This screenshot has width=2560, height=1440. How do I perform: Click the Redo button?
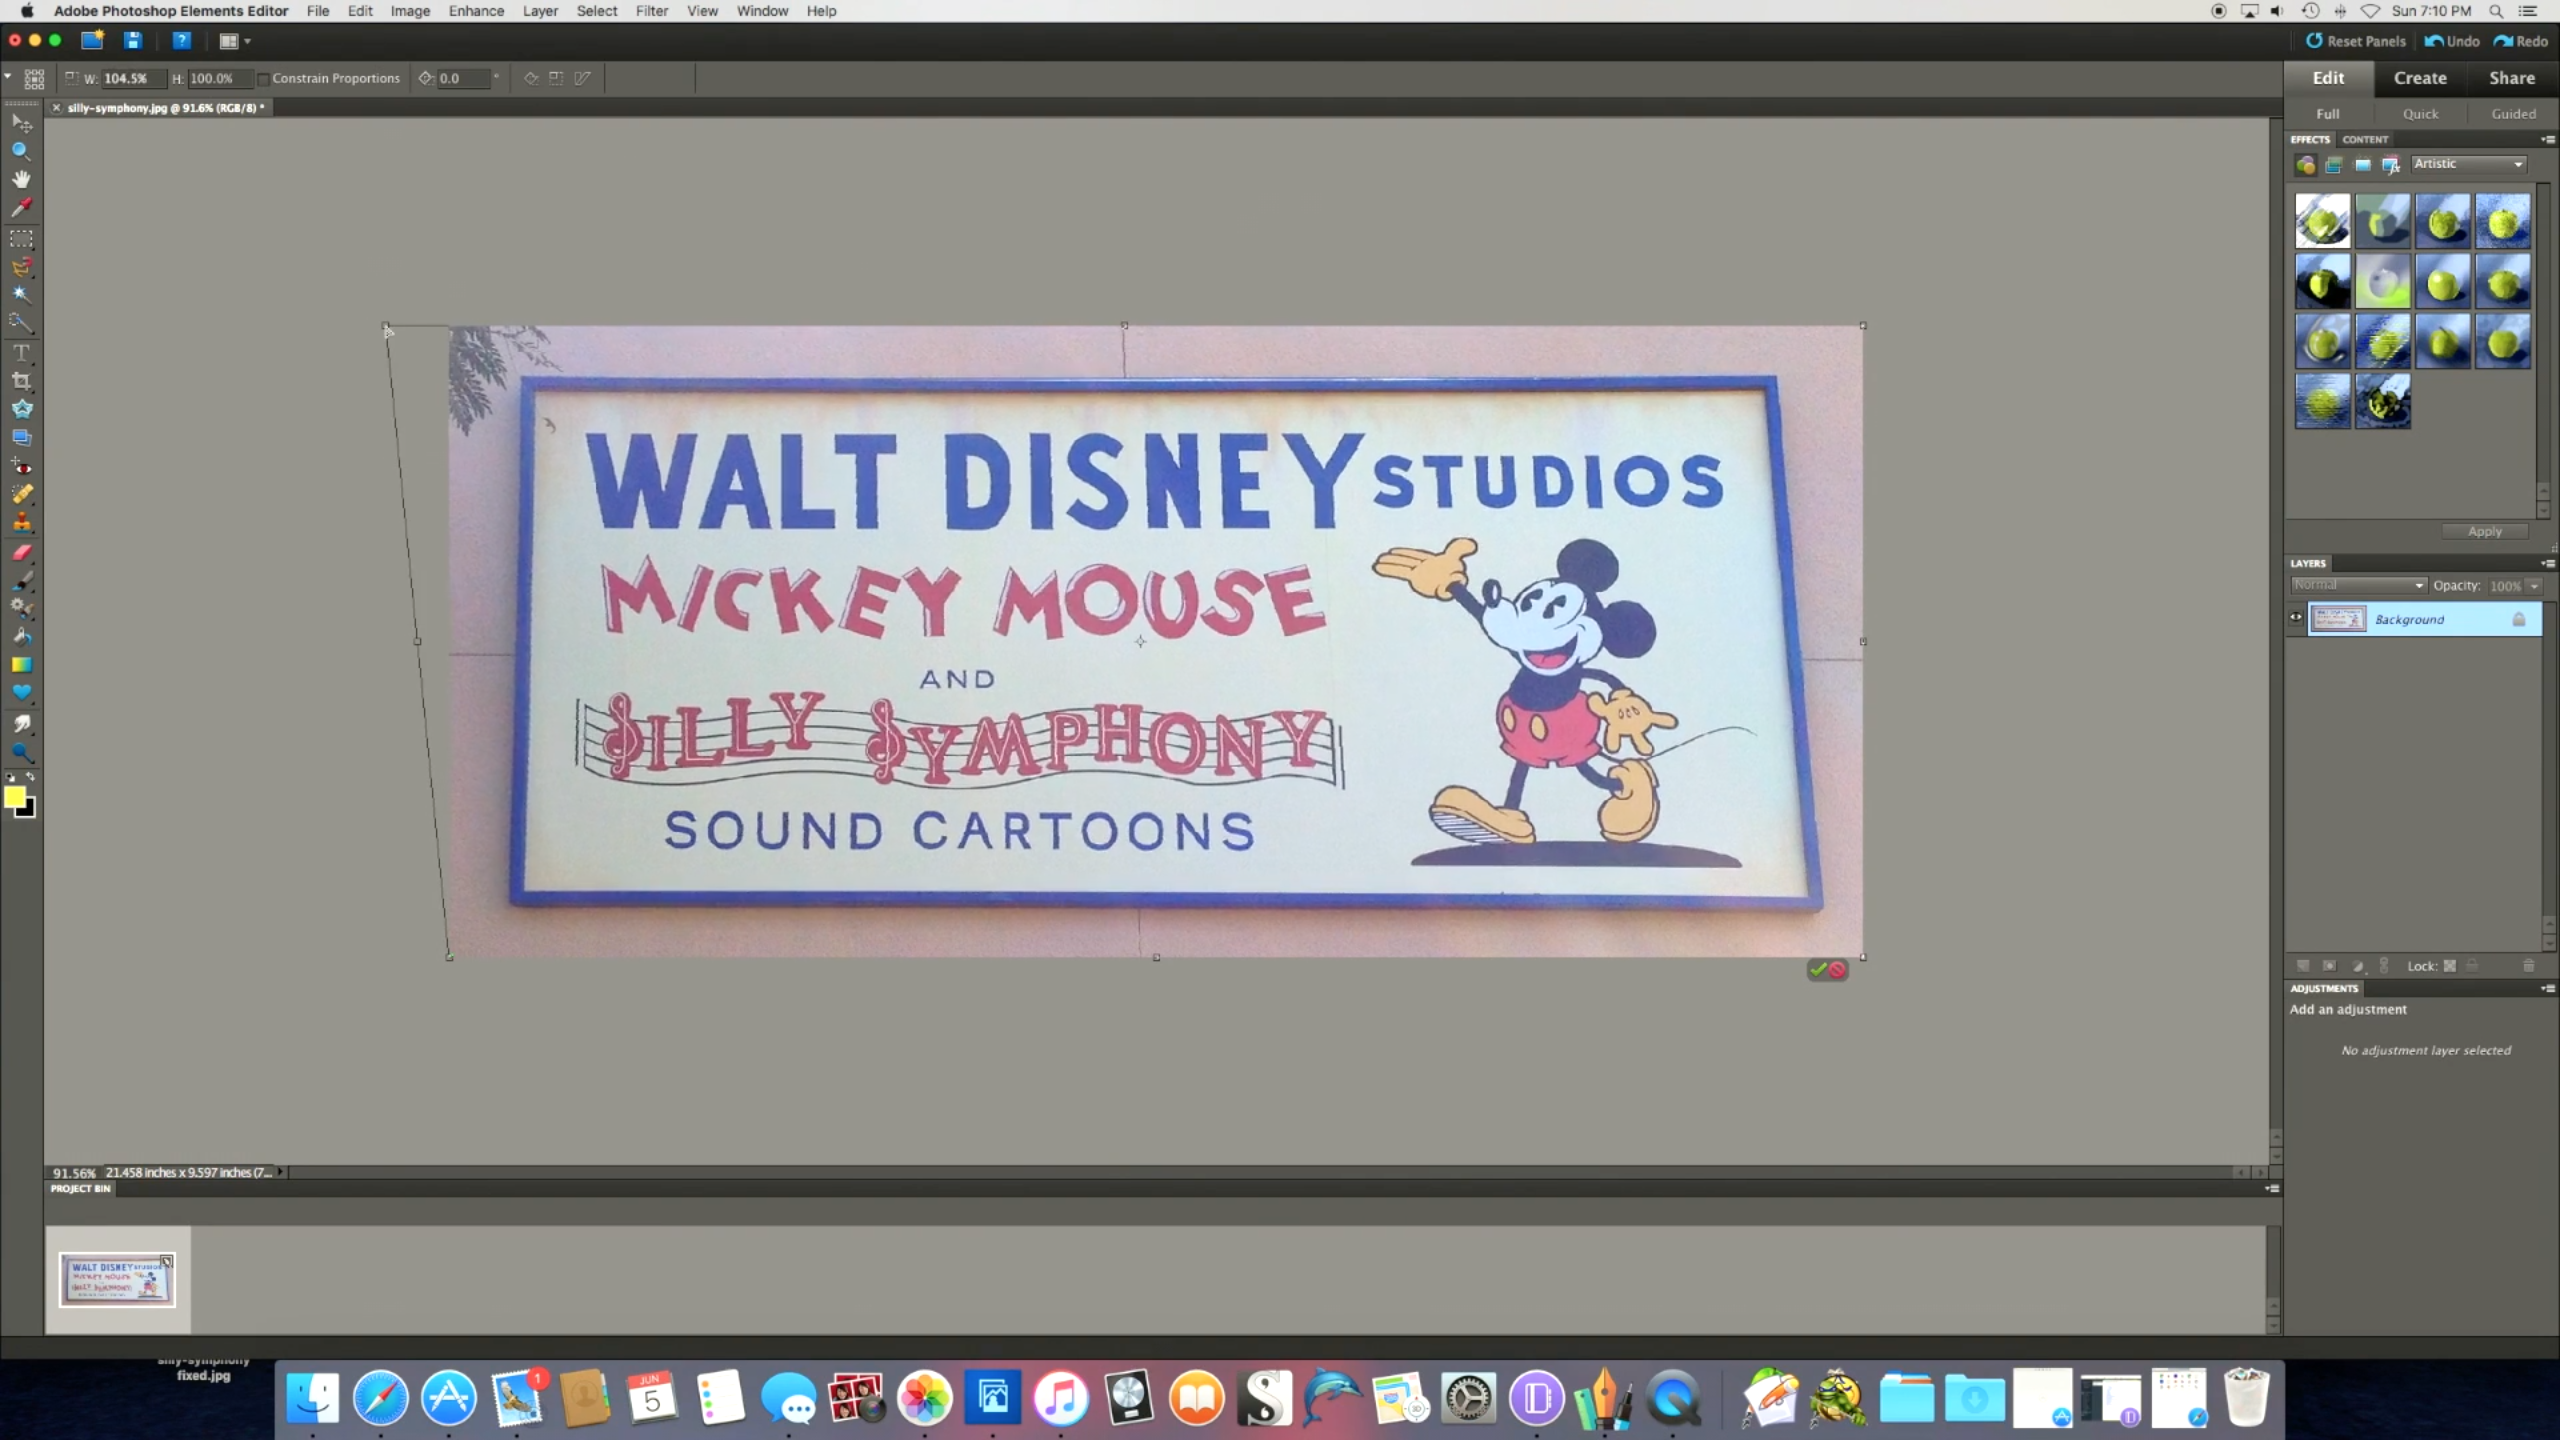coord(2520,41)
